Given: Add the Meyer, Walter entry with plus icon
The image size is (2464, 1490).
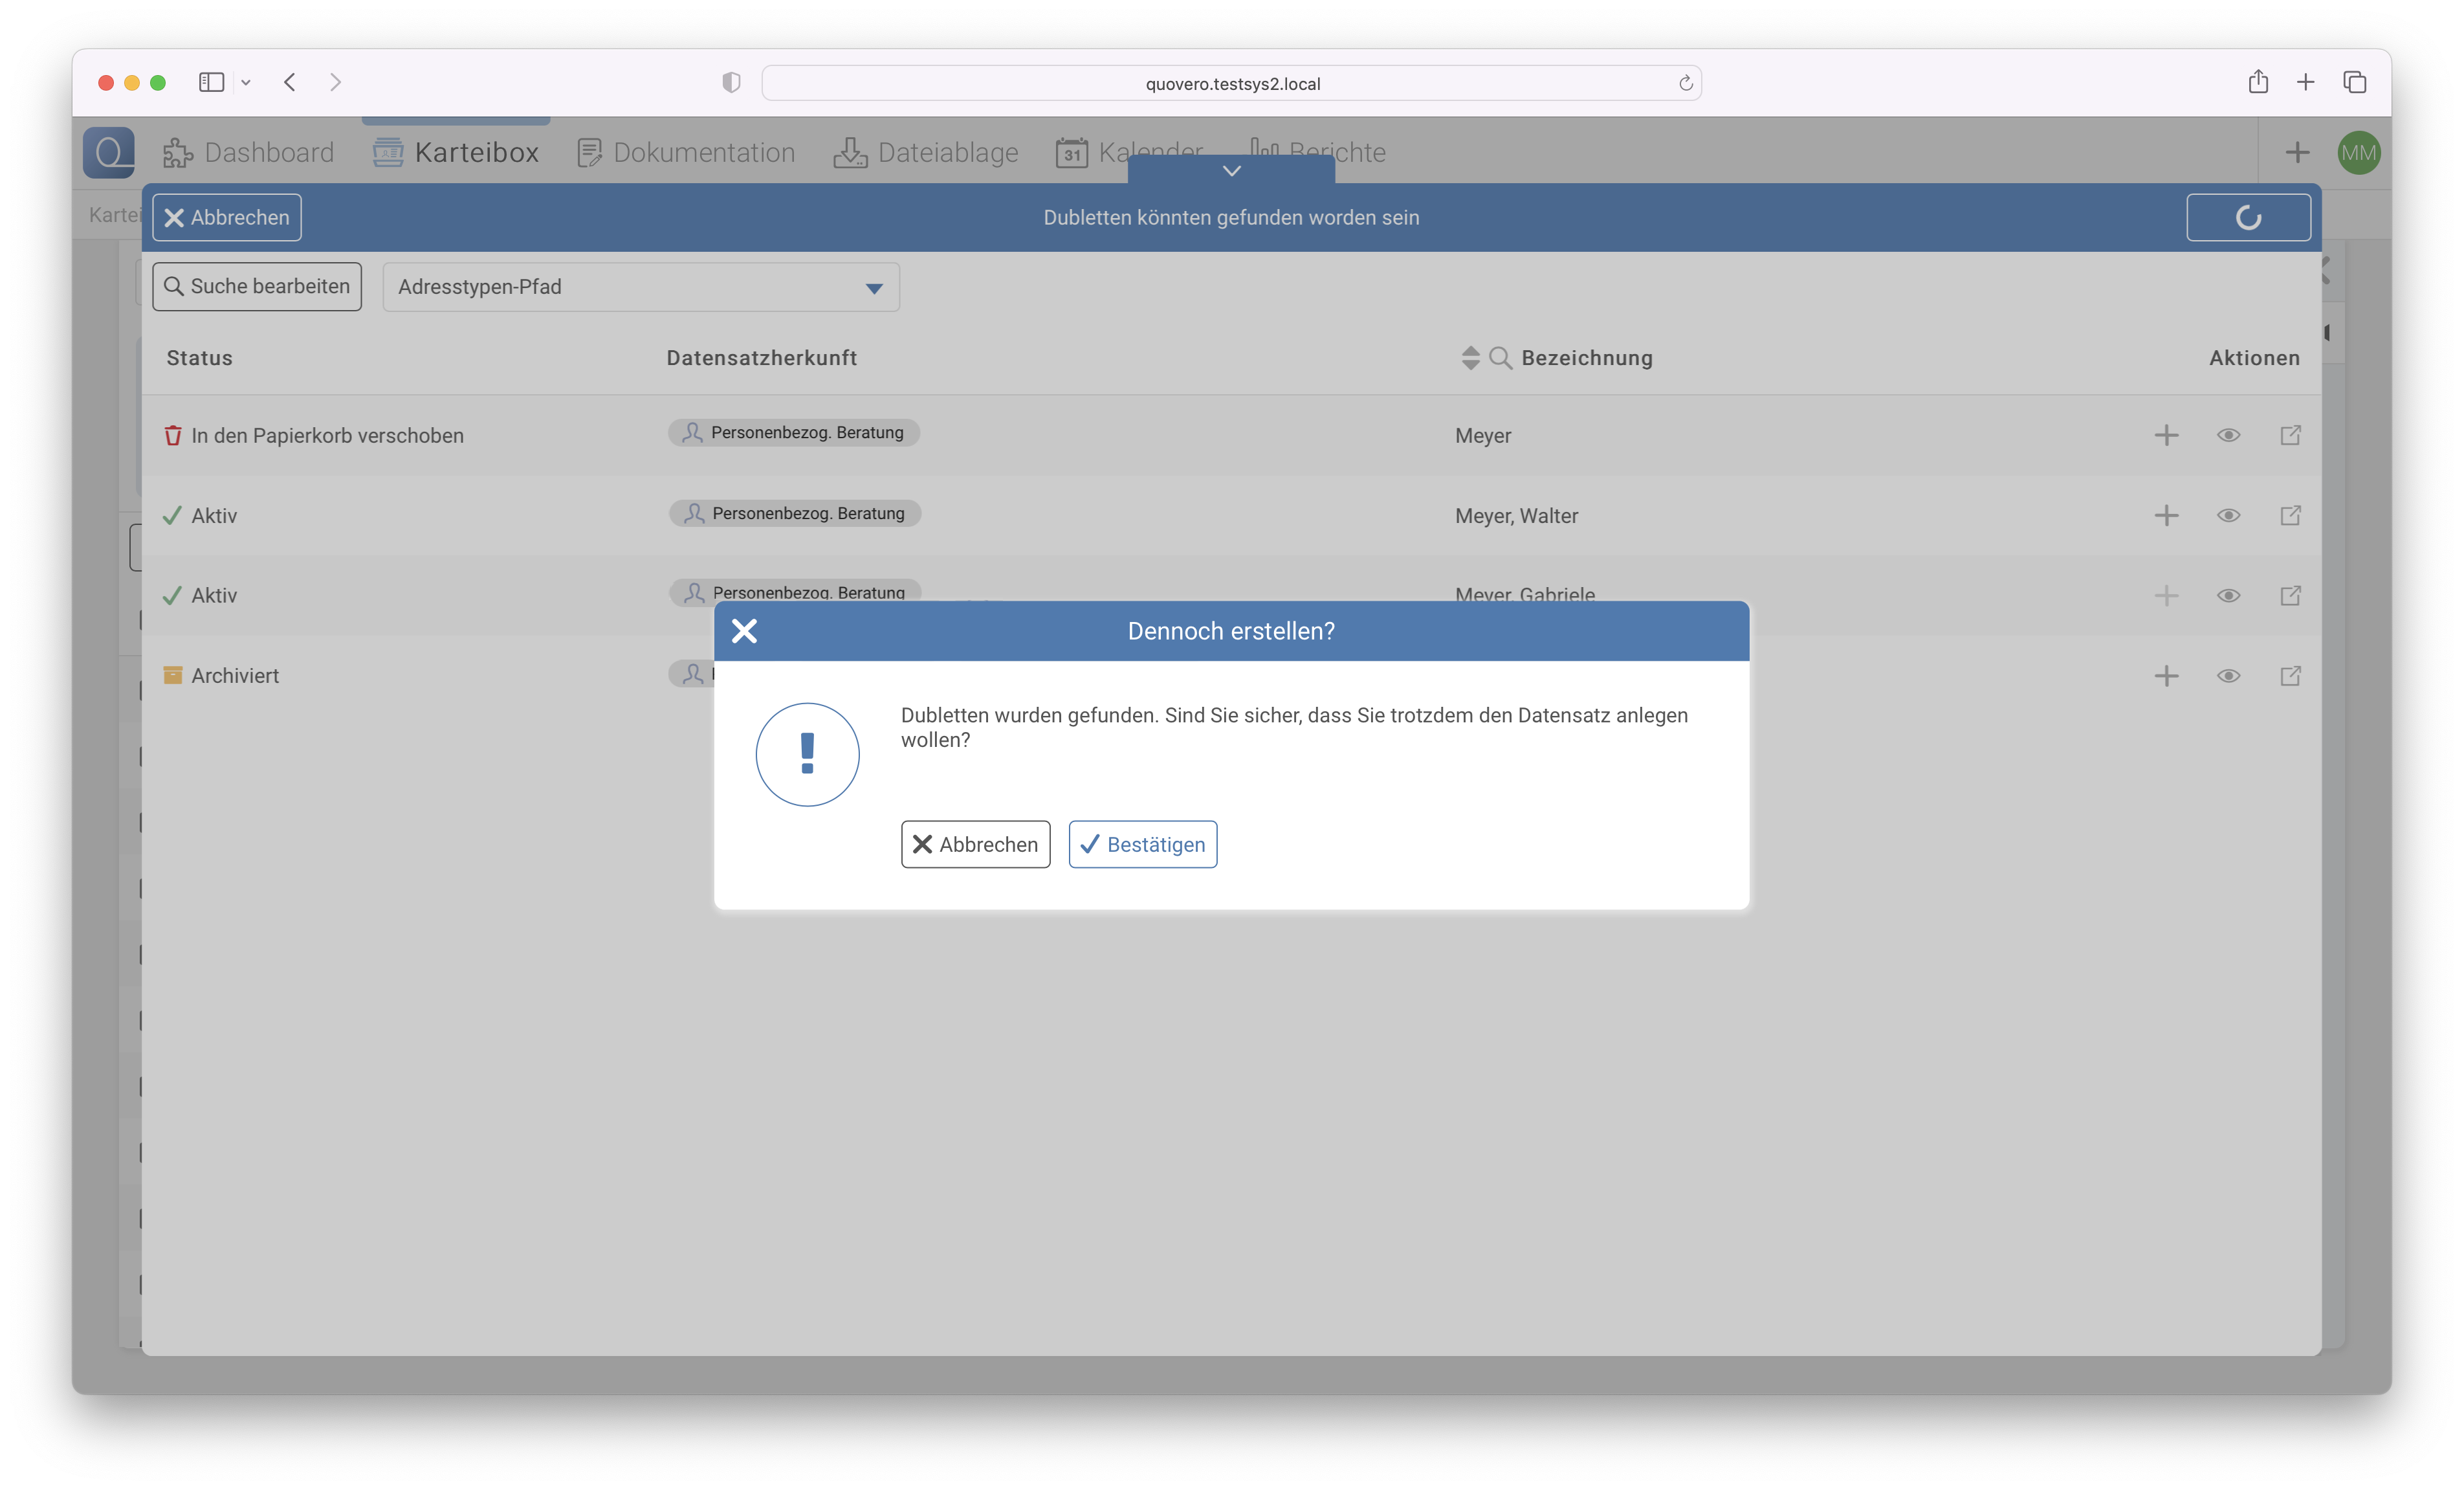Looking at the screenshot, I should click(x=2166, y=516).
